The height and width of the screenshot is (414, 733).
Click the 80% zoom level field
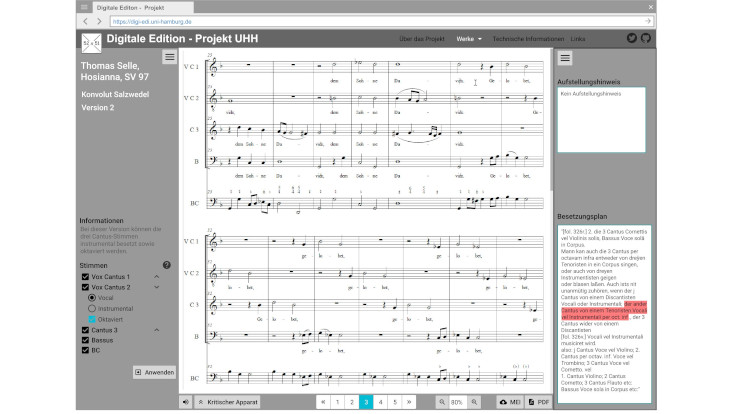[x=458, y=402]
